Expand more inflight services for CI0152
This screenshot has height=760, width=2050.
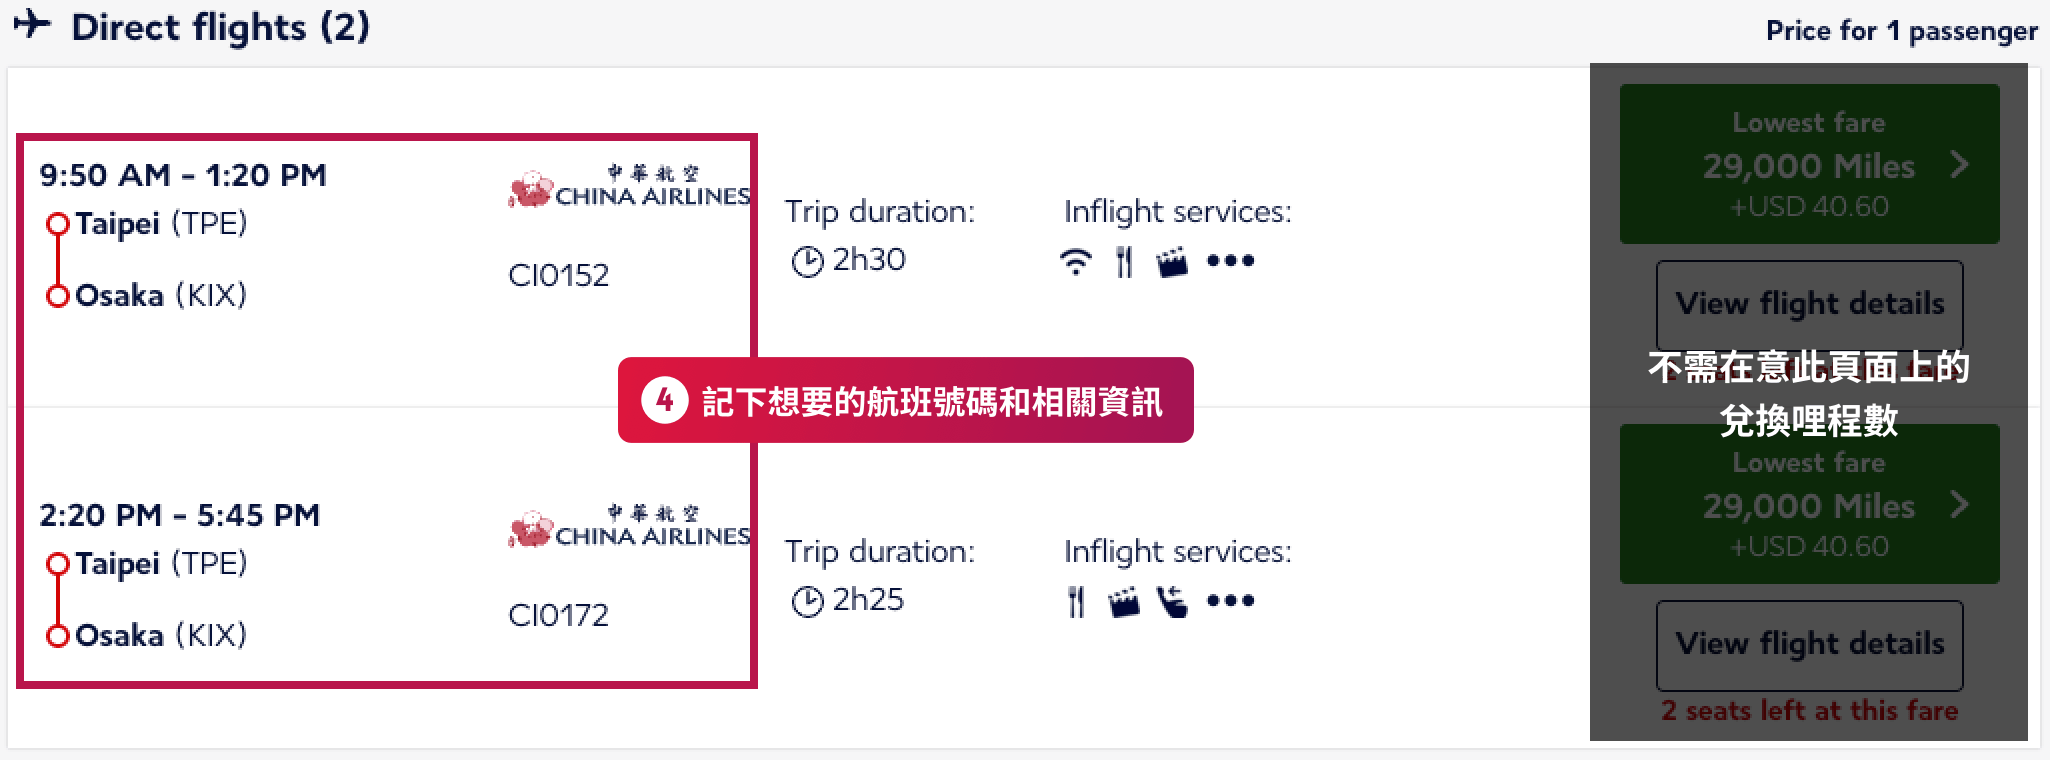(x=1231, y=262)
